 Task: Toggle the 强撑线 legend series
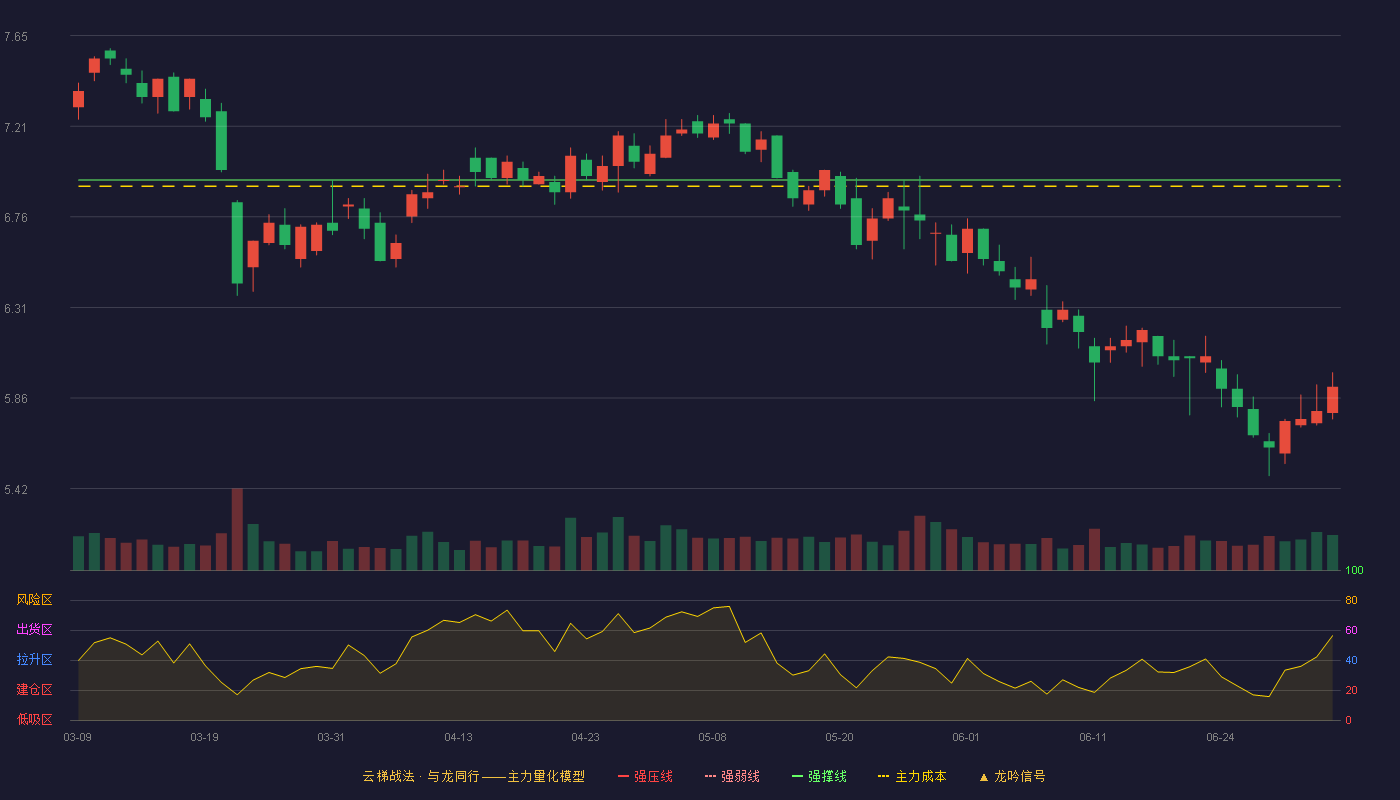coord(819,776)
